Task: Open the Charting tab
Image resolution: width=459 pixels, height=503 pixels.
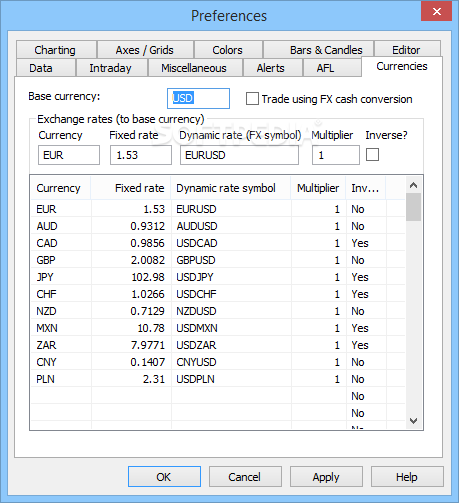Action: tap(56, 50)
